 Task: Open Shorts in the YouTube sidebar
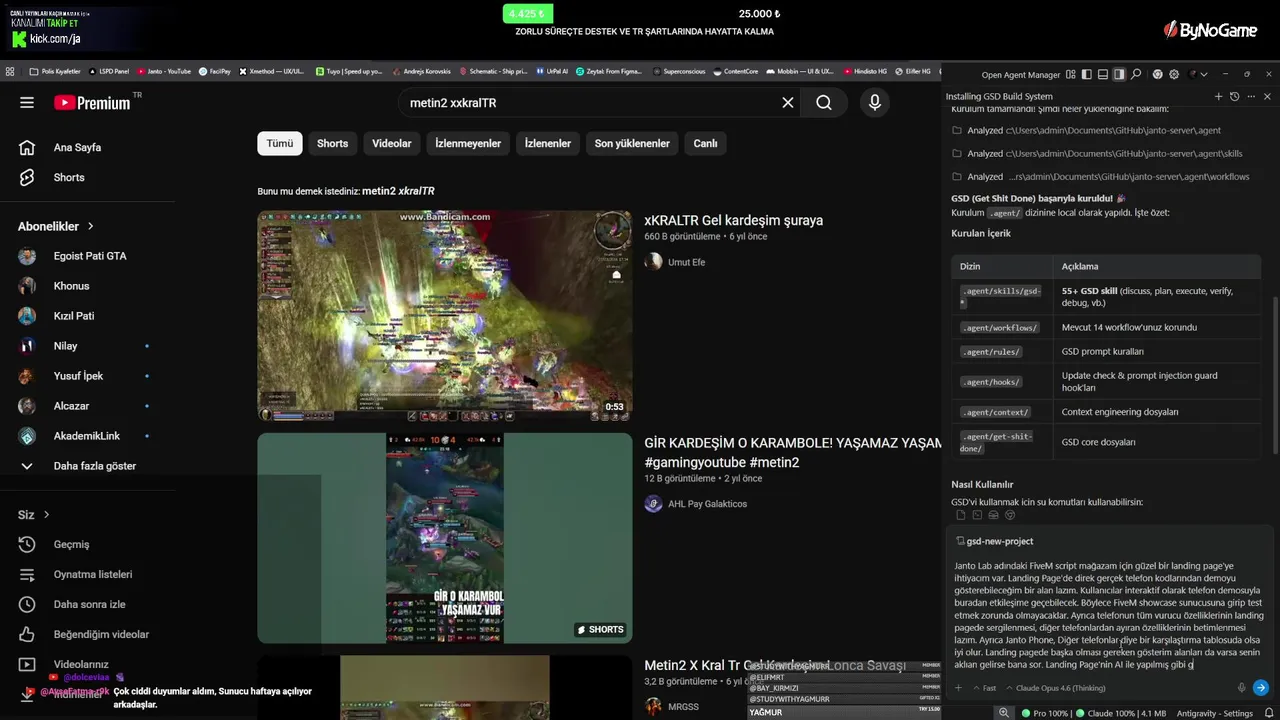69,177
